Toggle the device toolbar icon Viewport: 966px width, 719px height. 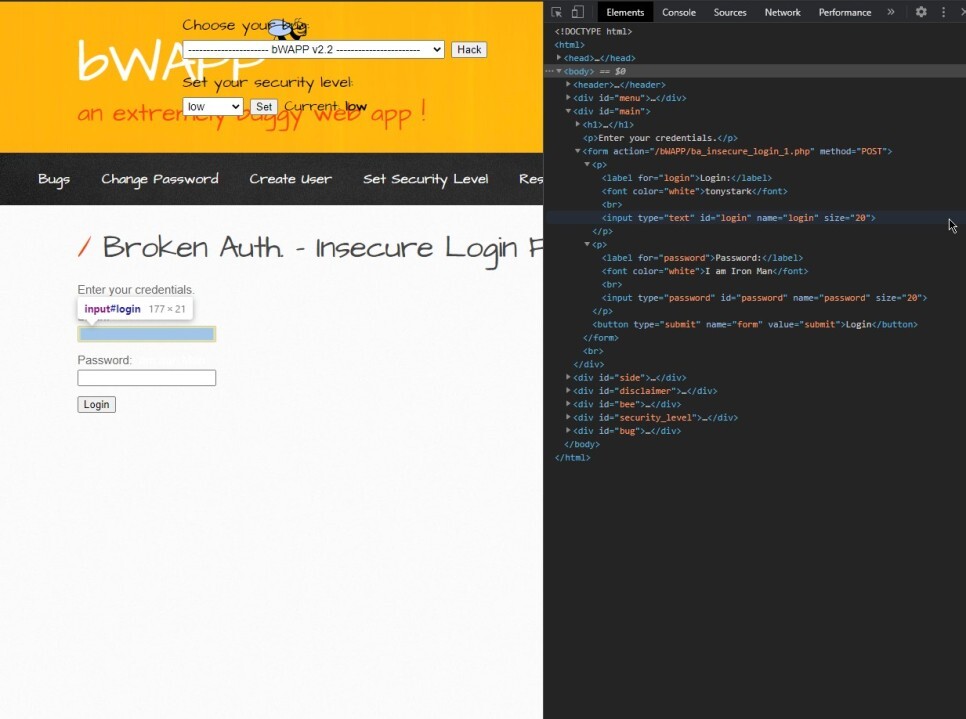pyautogui.click(x=577, y=12)
